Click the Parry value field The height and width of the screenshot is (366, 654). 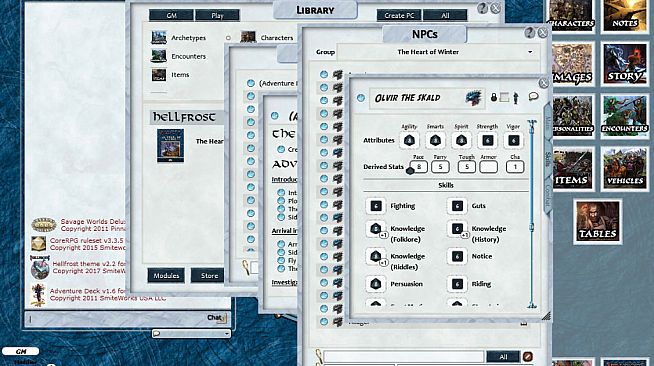tap(440, 167)
